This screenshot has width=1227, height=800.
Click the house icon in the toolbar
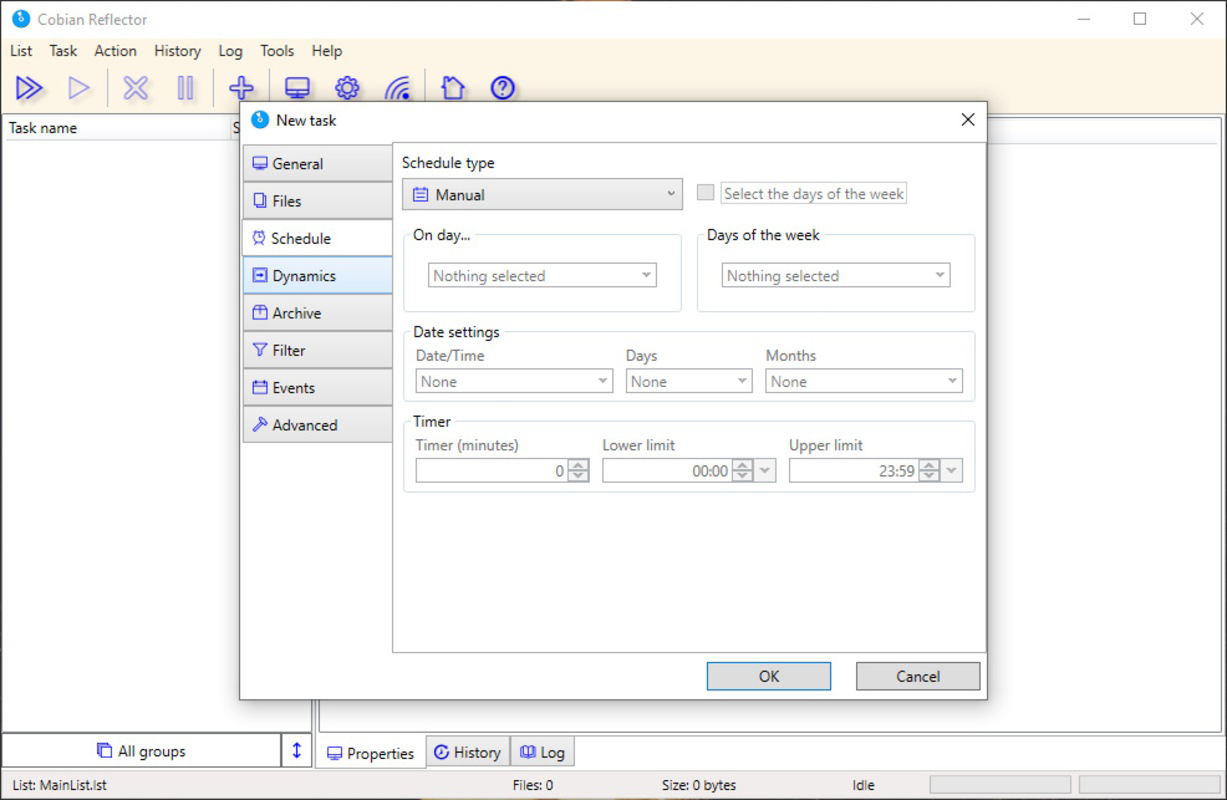(x=453, y=88)
